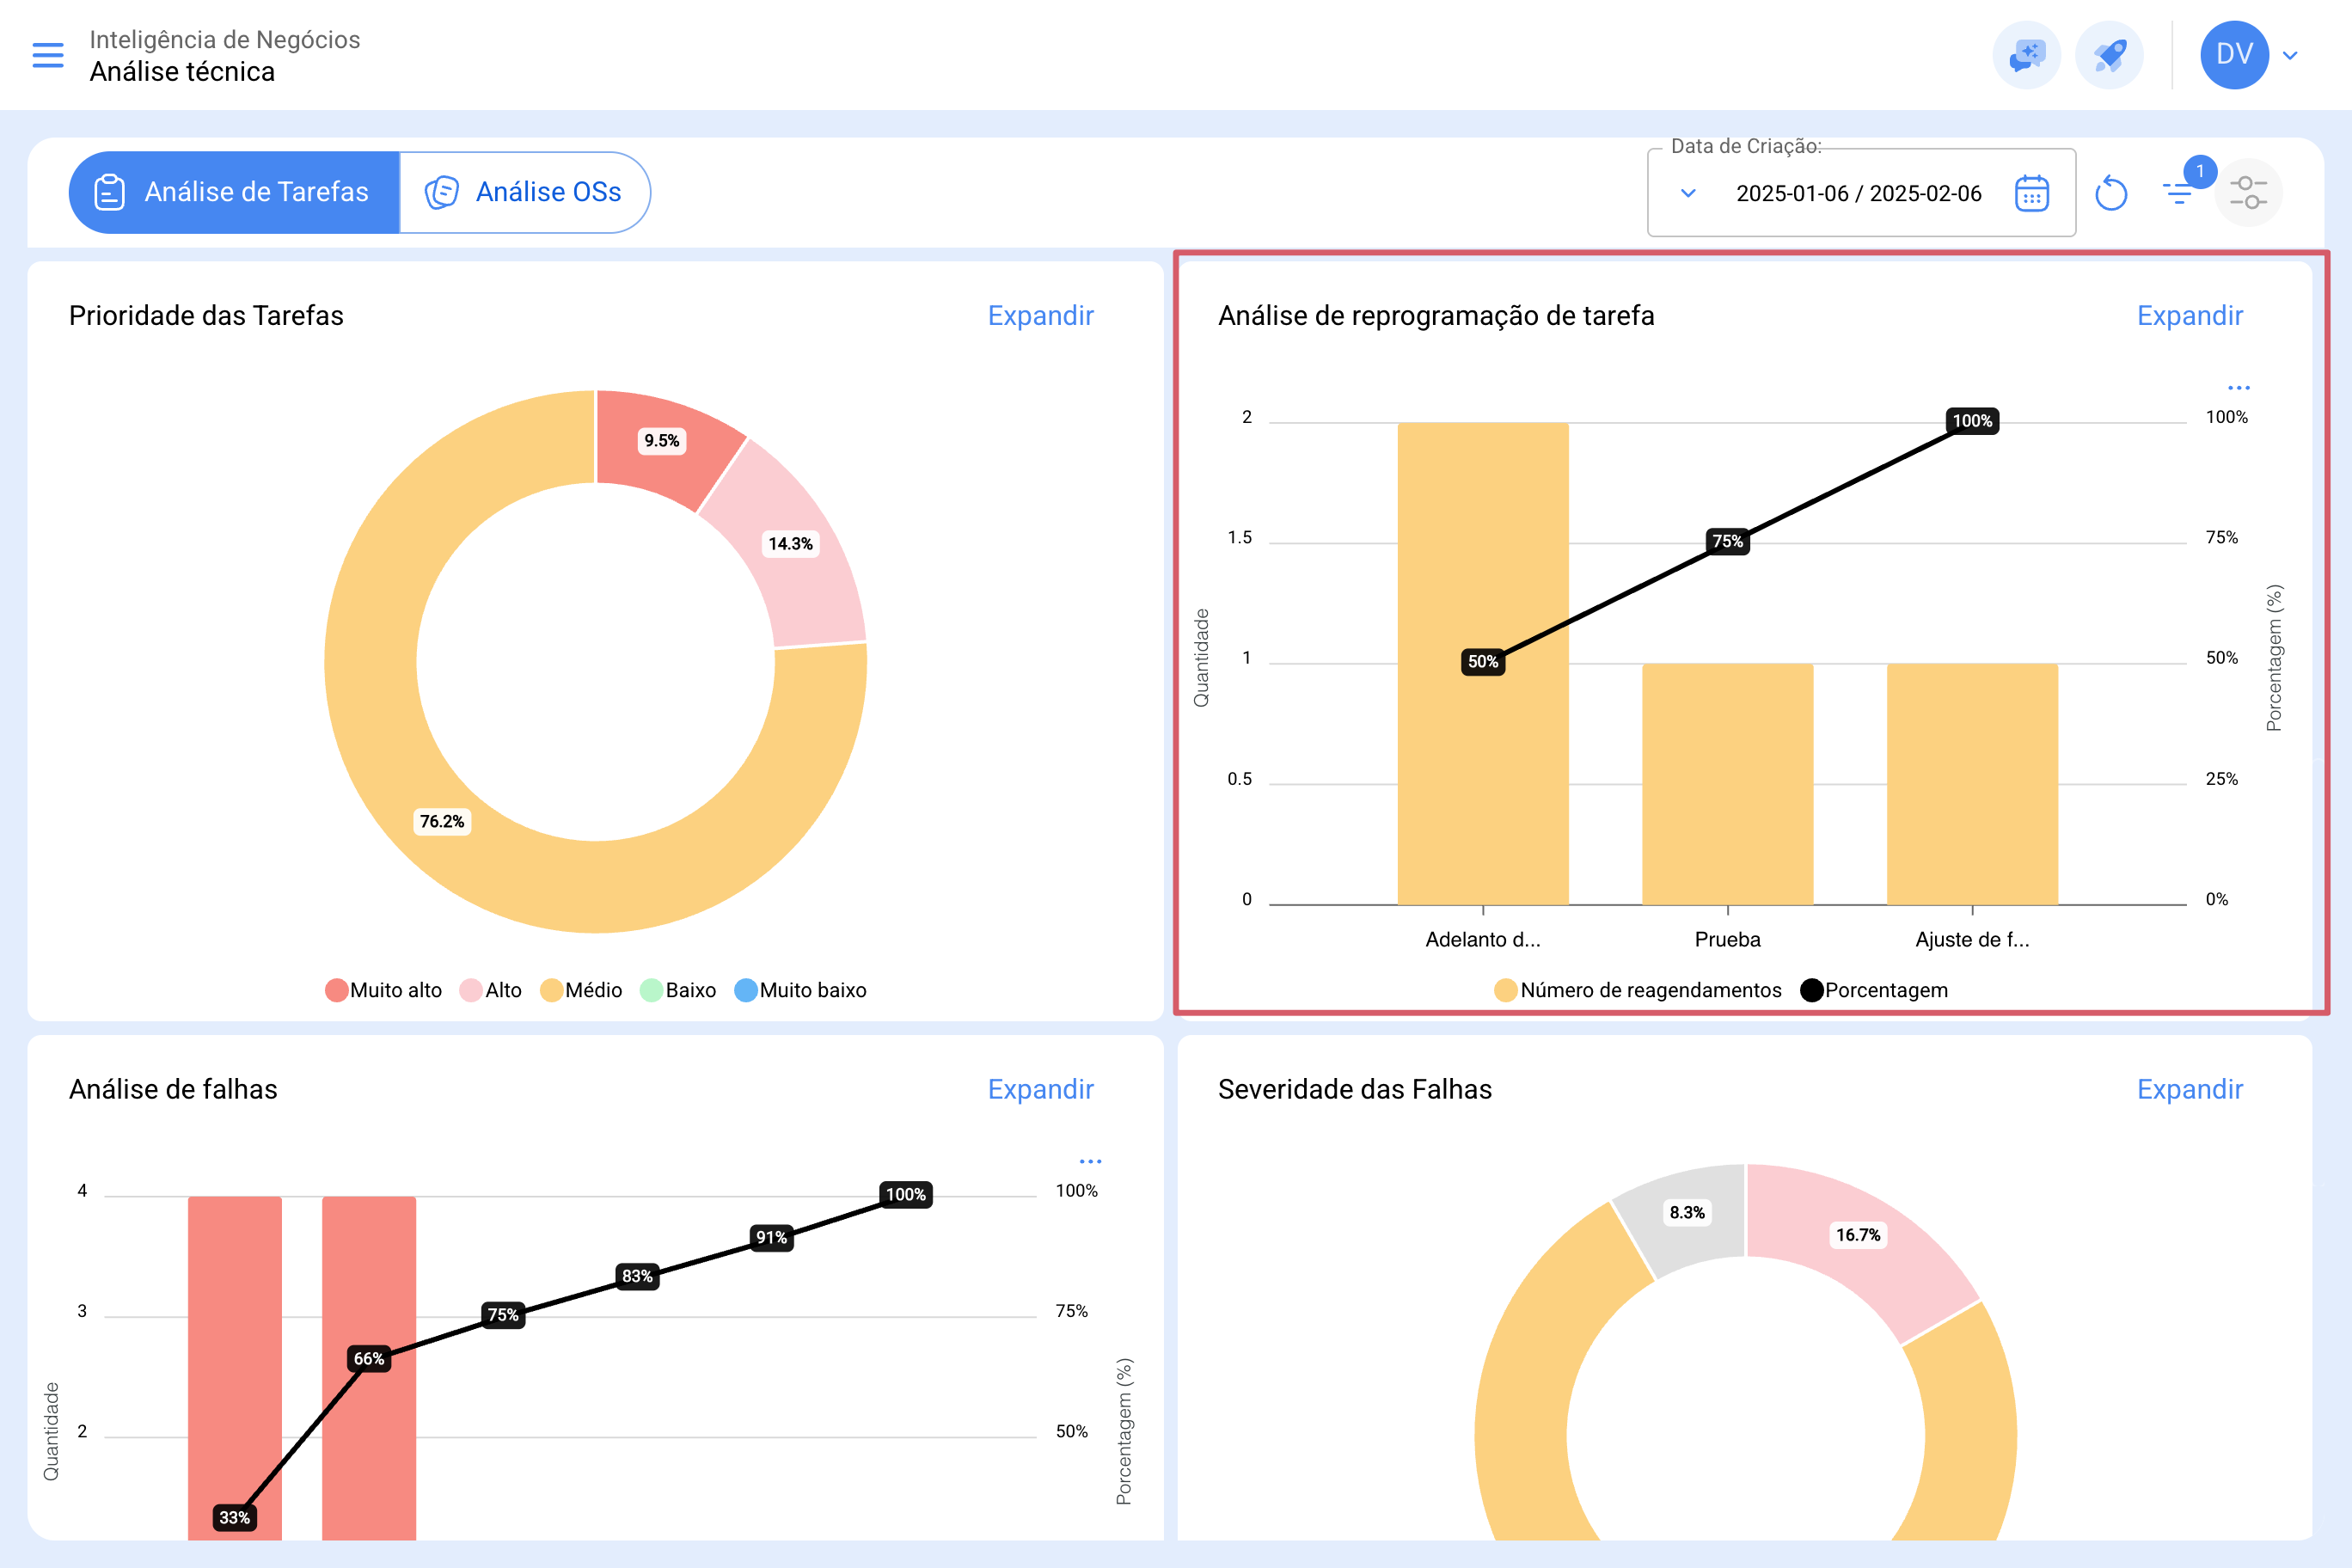Click the Ajuste de f... bar

tap(1972, 784)
